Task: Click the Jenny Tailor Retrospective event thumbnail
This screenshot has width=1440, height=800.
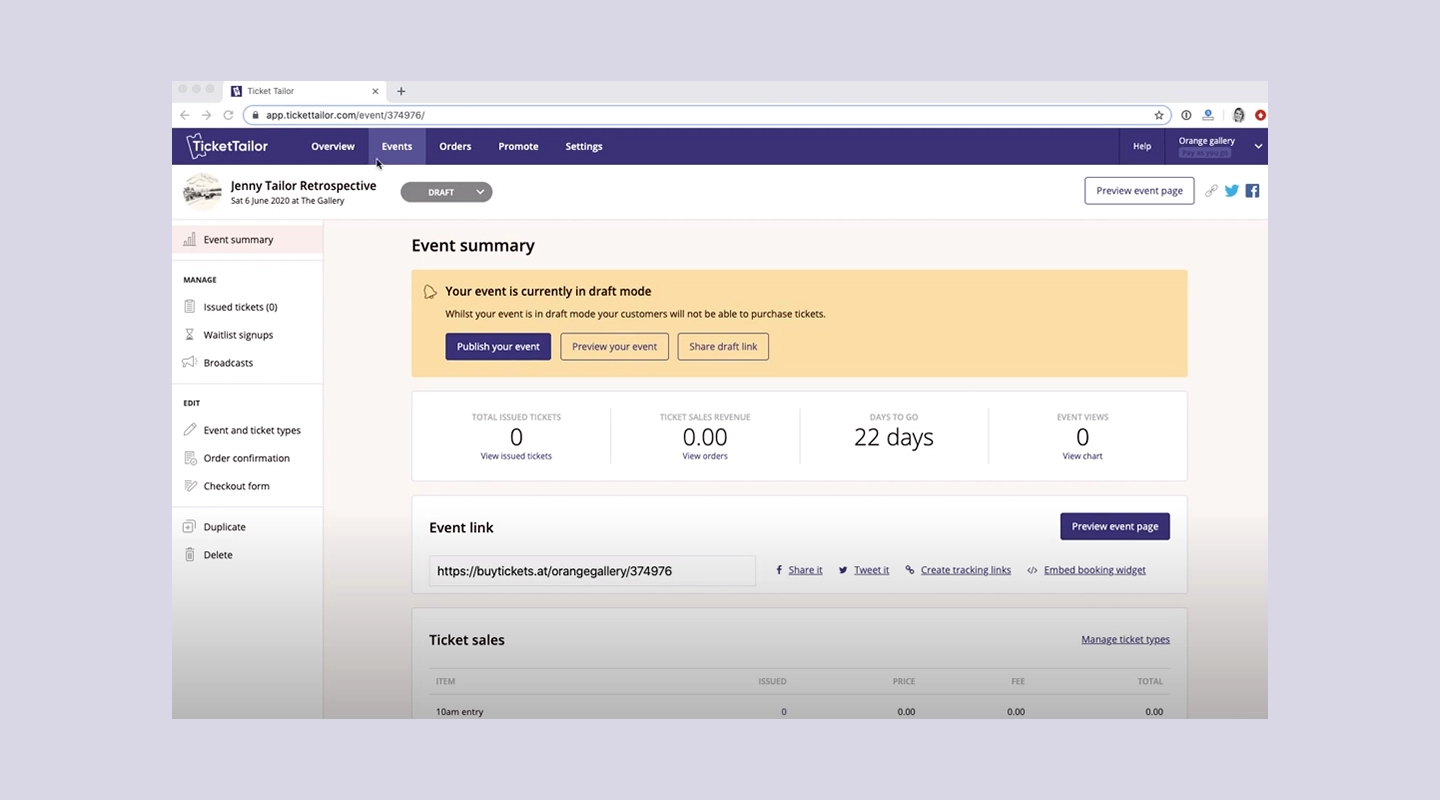Action: 202,191
